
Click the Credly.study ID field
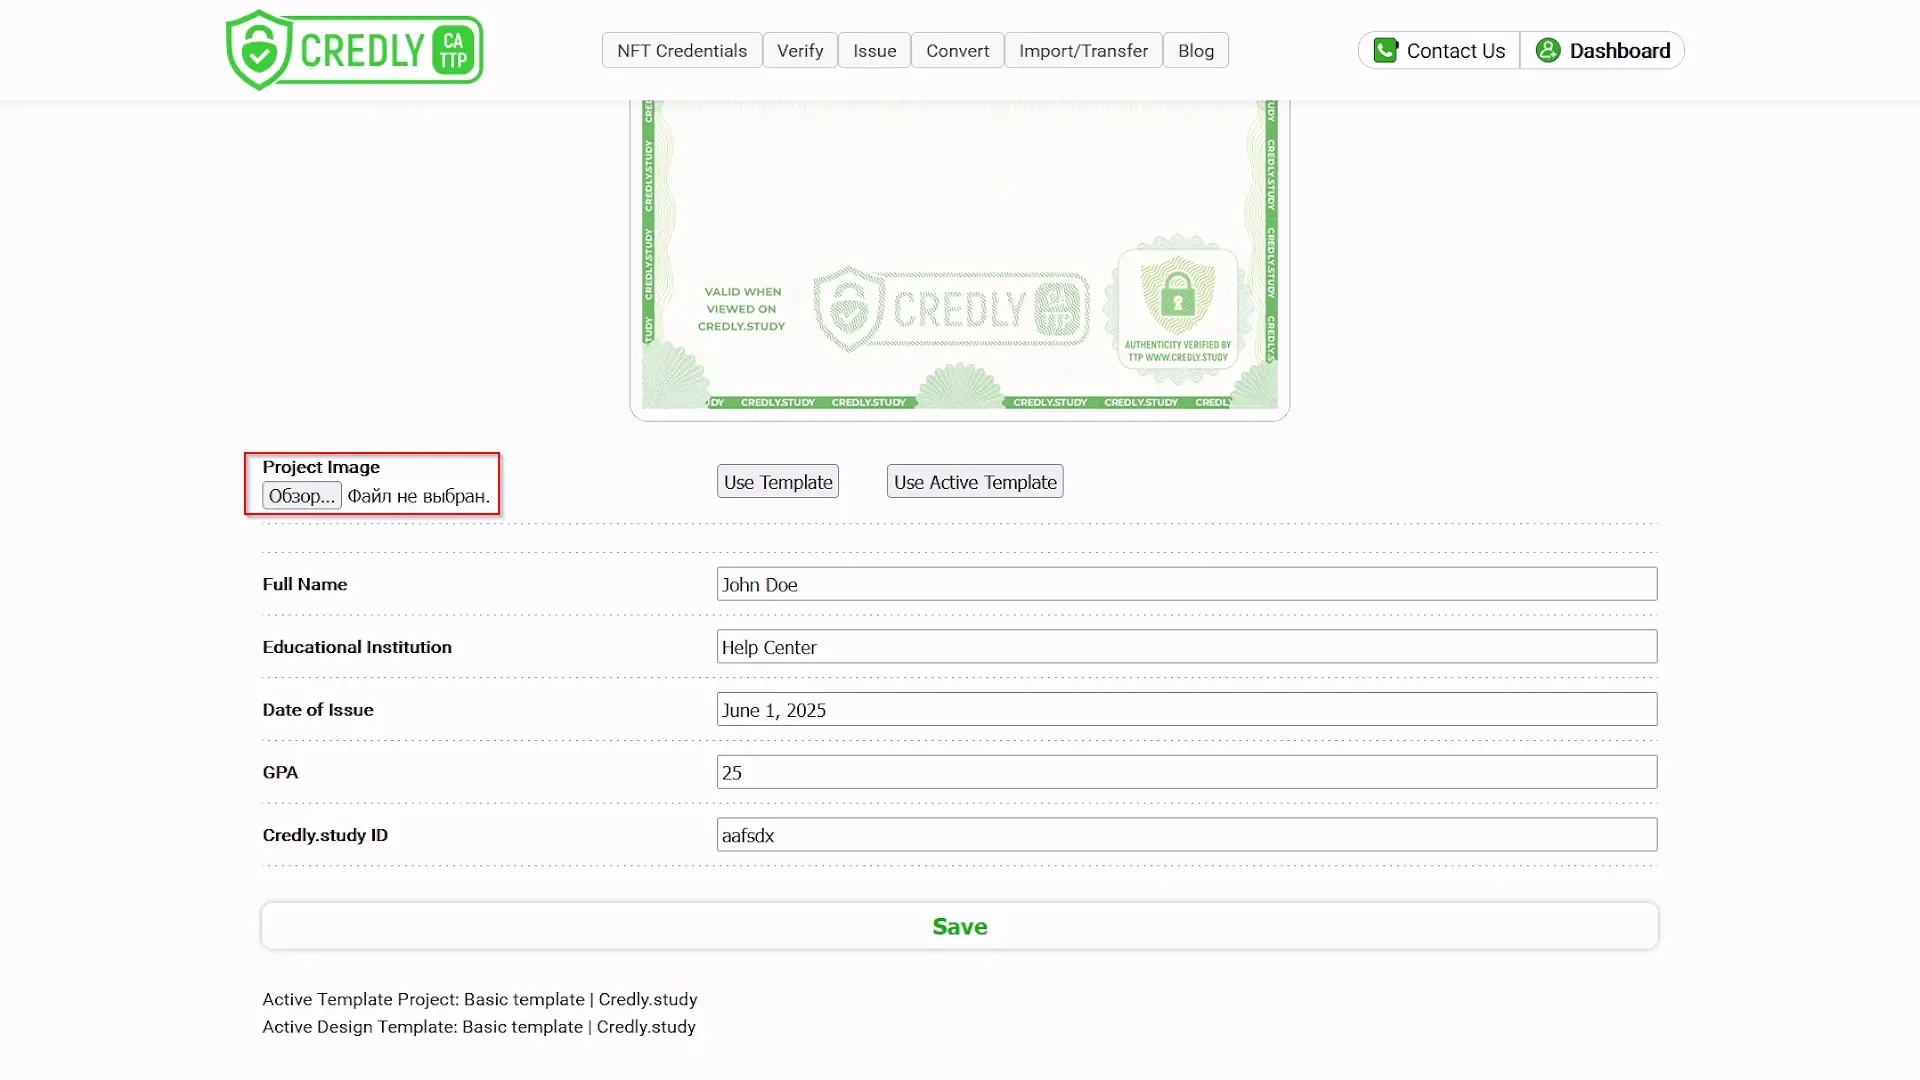tap(1187, 835)
